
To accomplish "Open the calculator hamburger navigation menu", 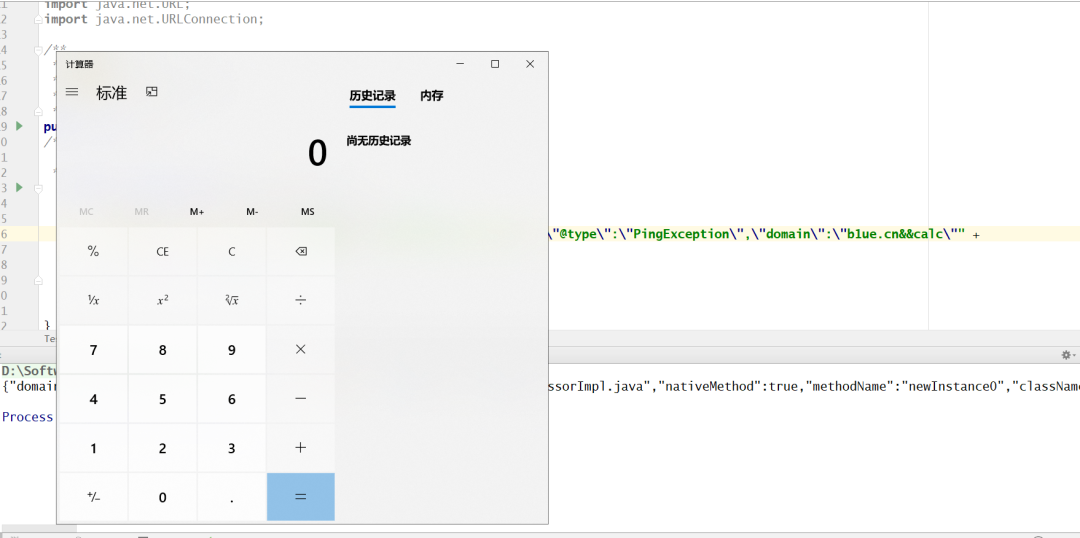I will (72, 92).
